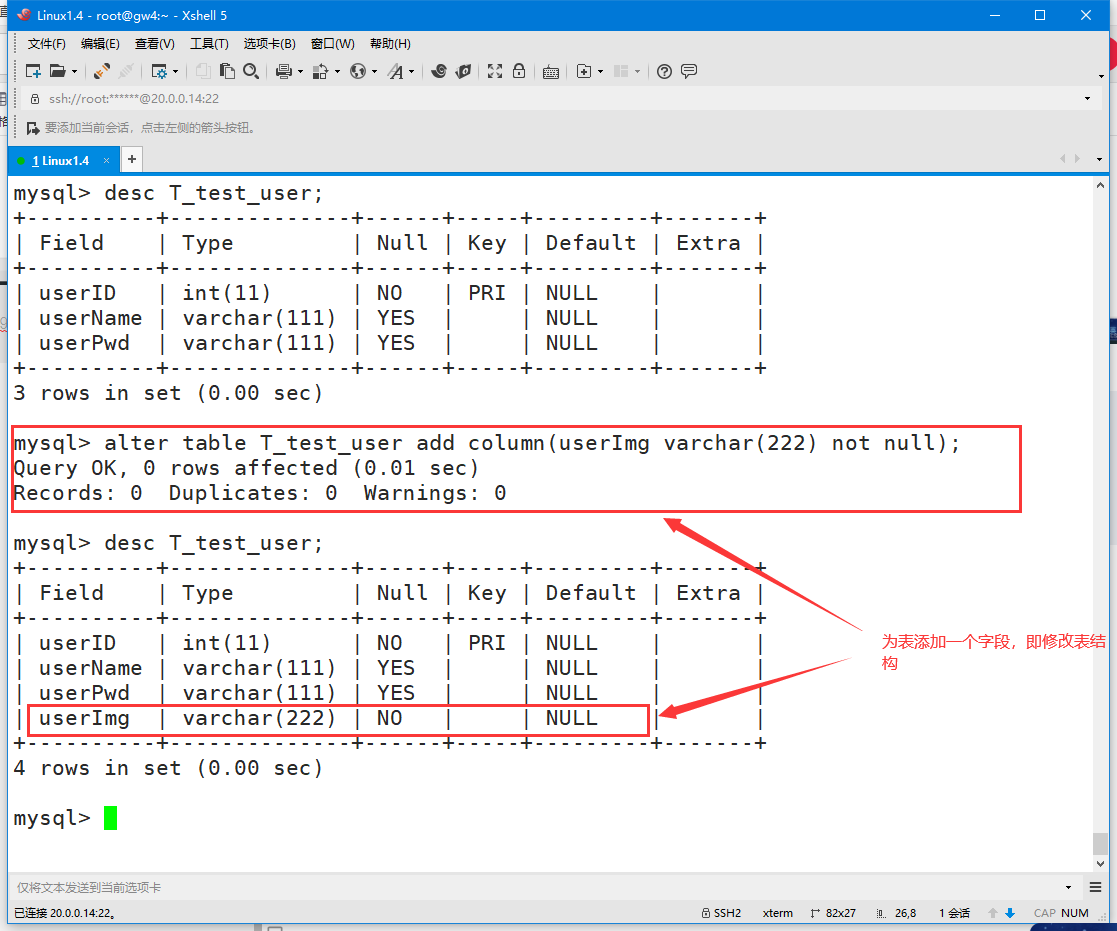Expand the Encoding globe dropdown arrow

coord(374,72)
